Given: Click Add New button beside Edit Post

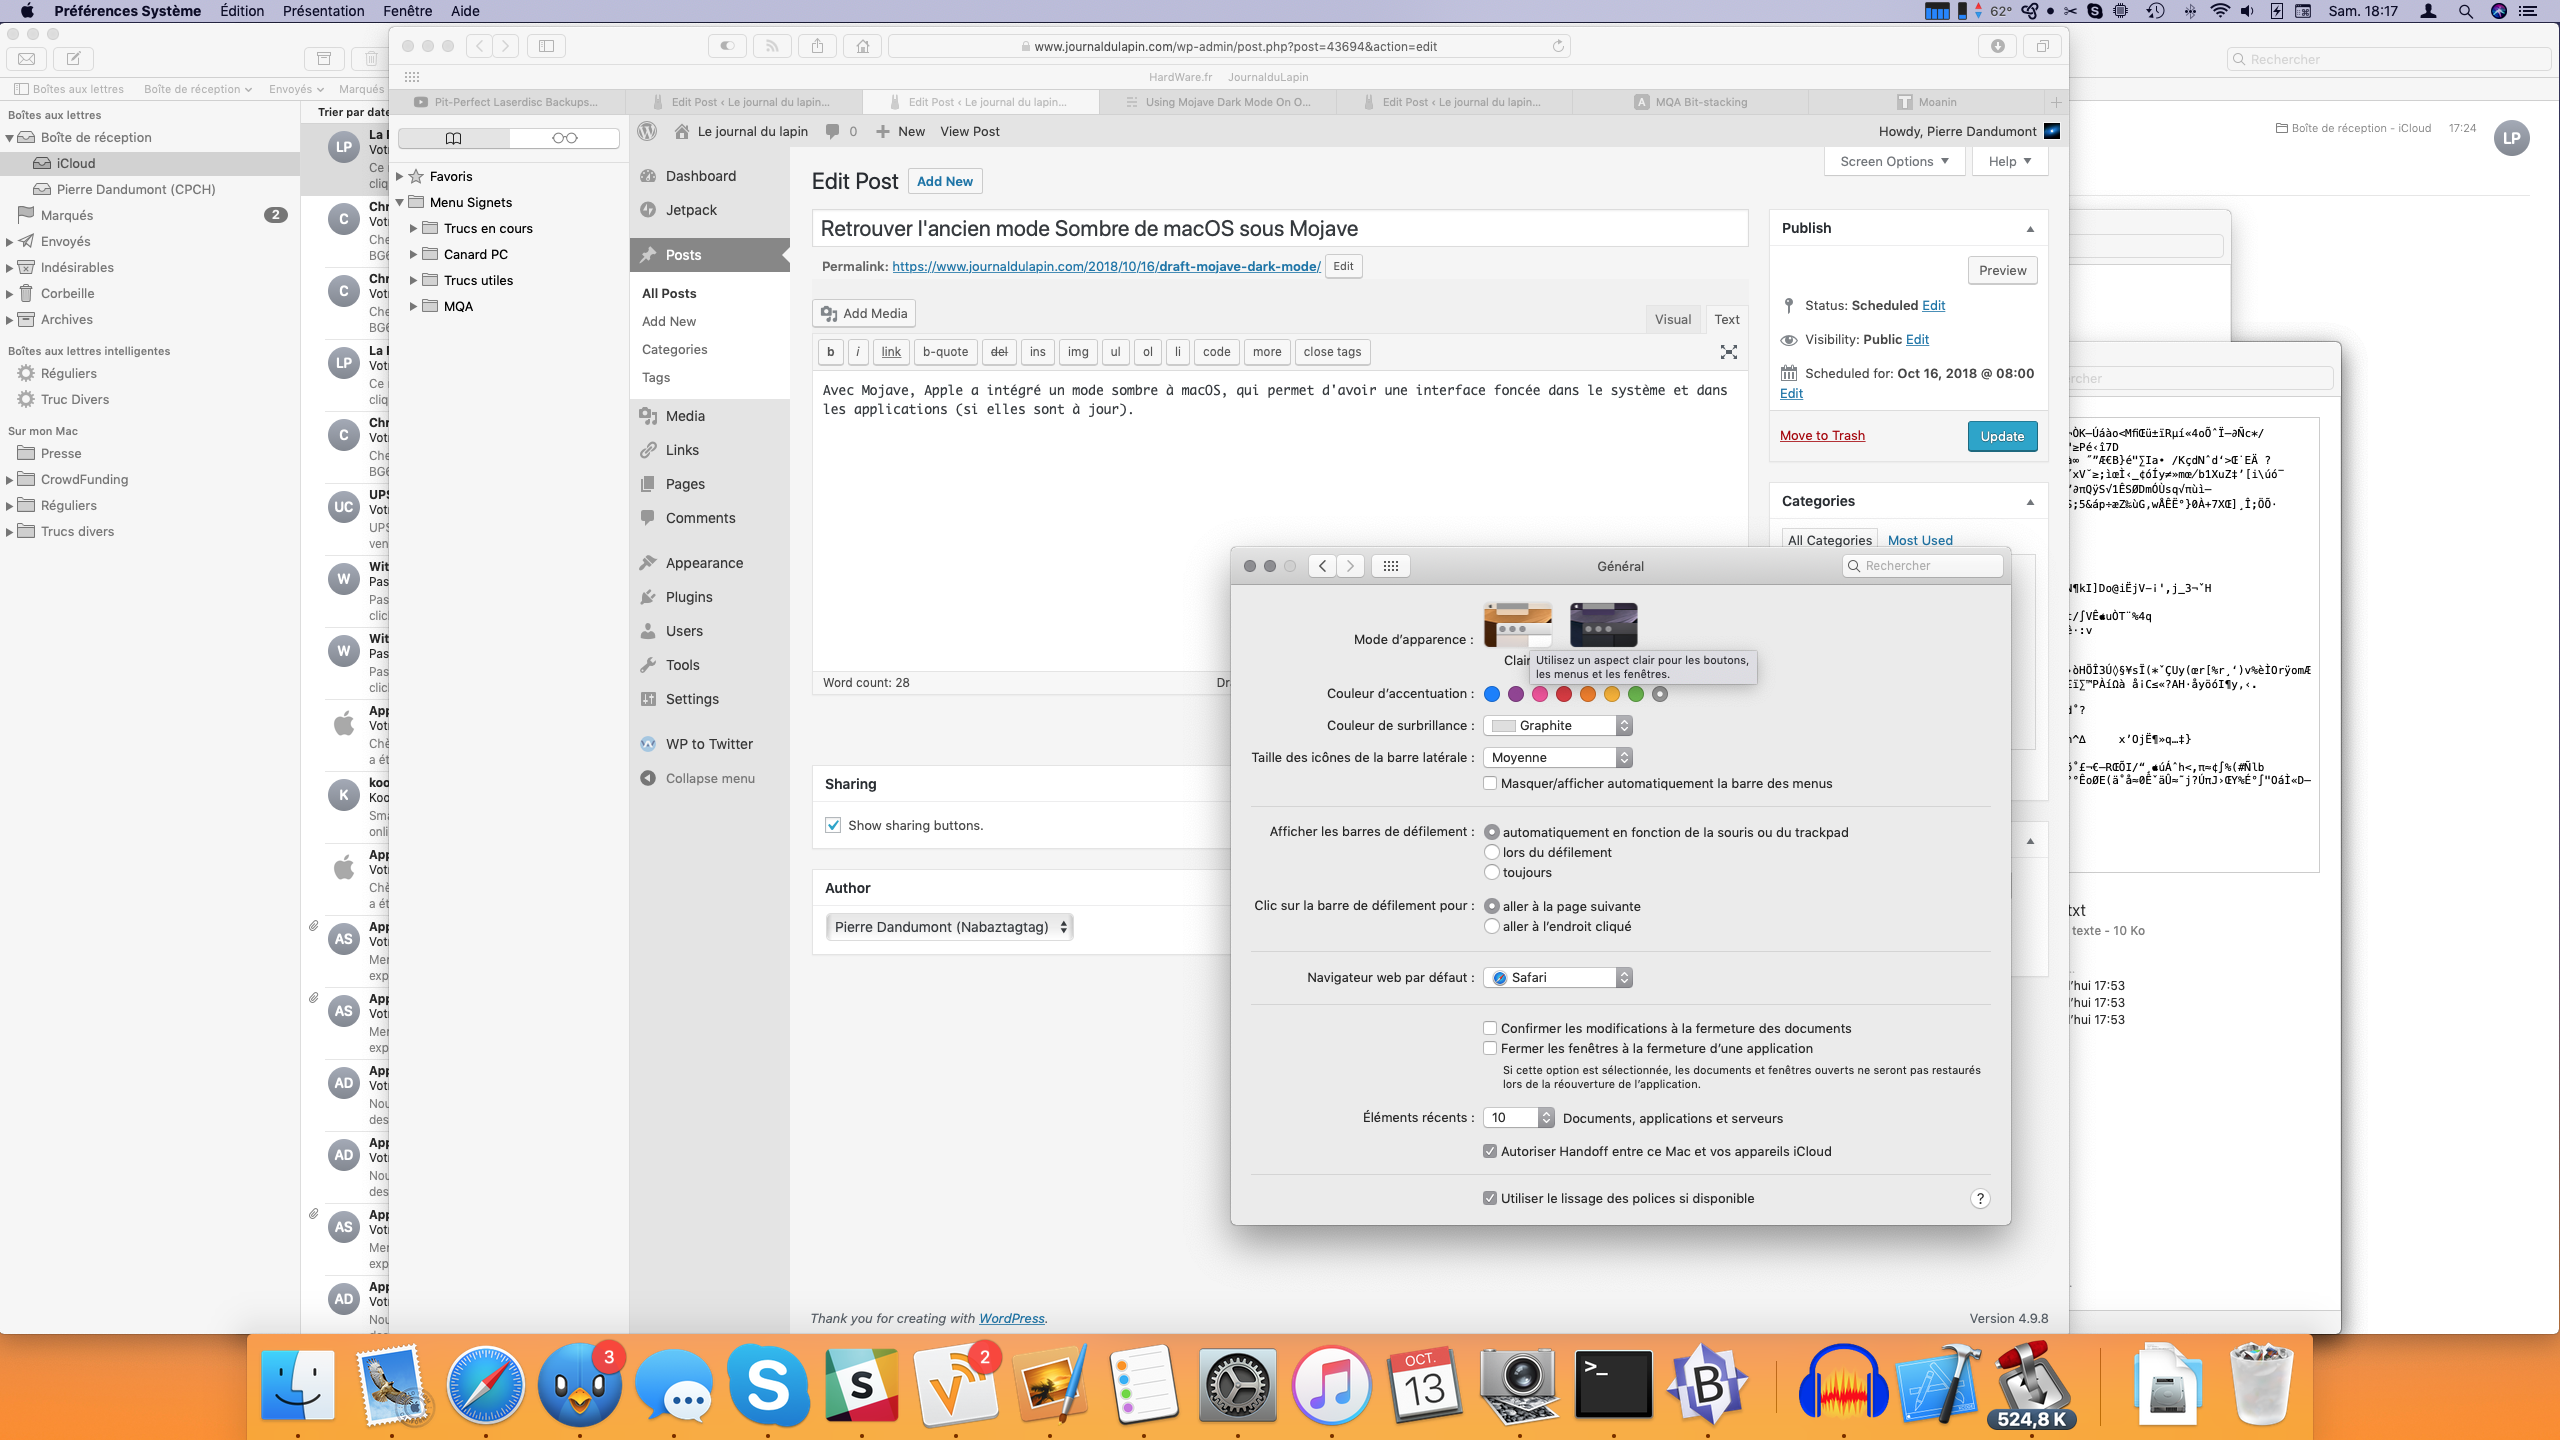Looking at the screenshot, I should (944, 181).
